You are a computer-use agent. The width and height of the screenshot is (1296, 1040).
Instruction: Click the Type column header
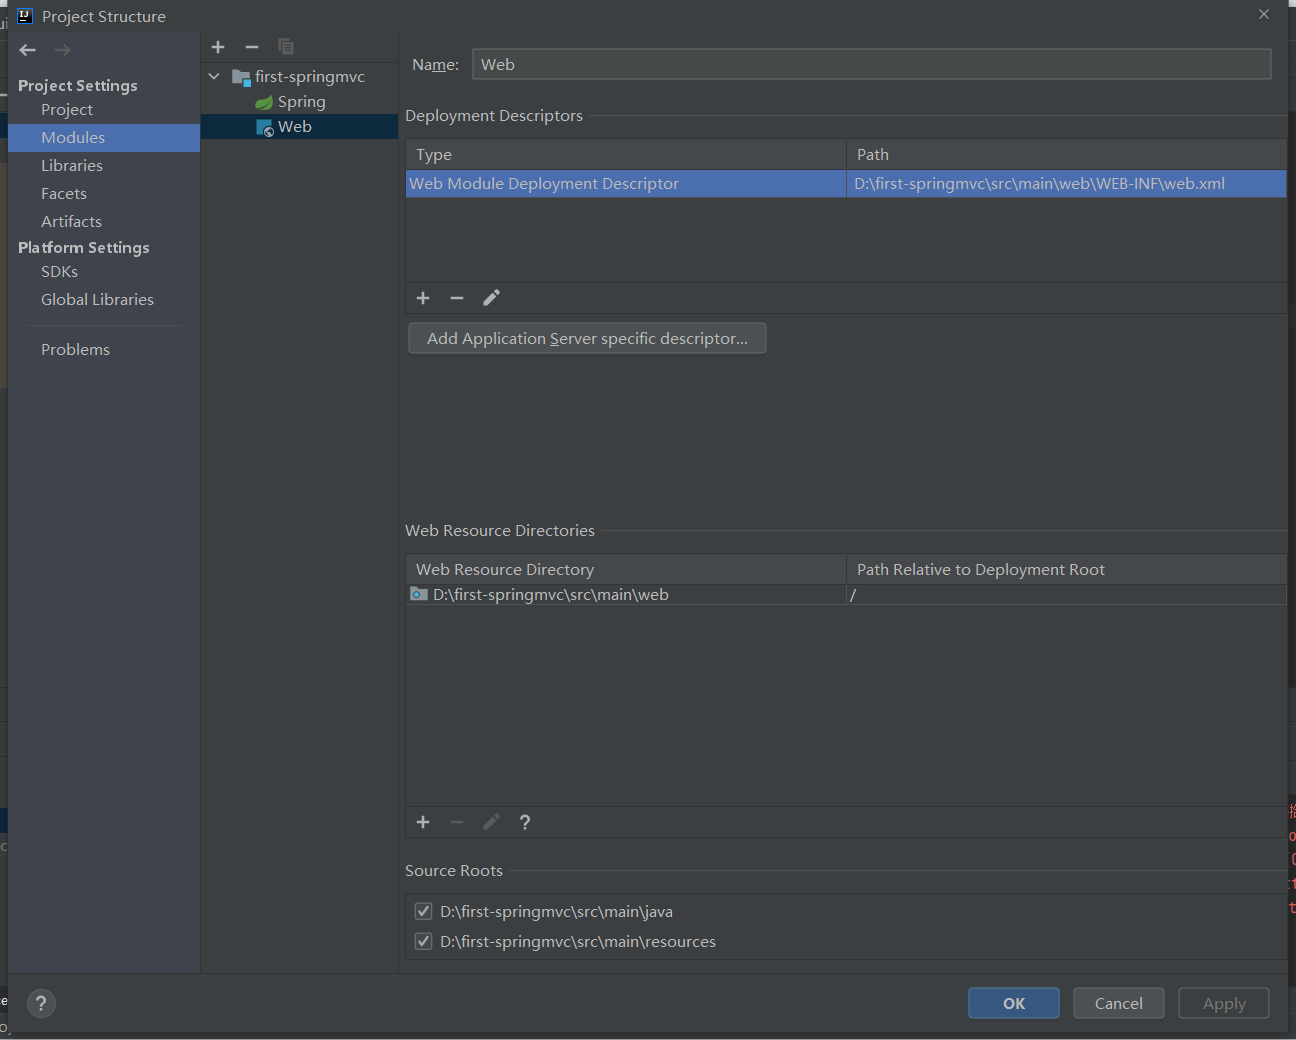click(x=626, y=155)
